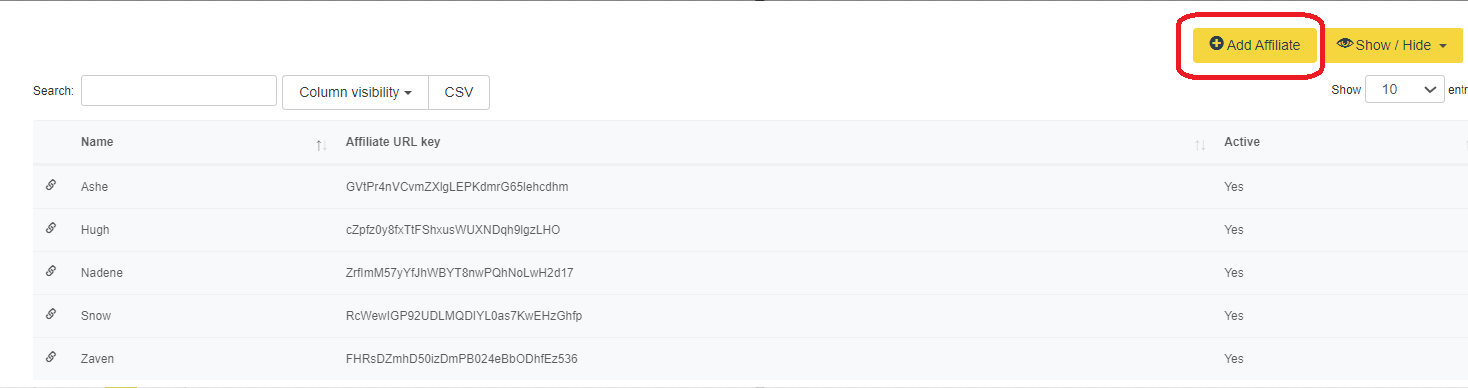Viewport: 1468px width, 388px height.
Task: Click the link icon beside Snow
Action: click(x=51, y=315)
